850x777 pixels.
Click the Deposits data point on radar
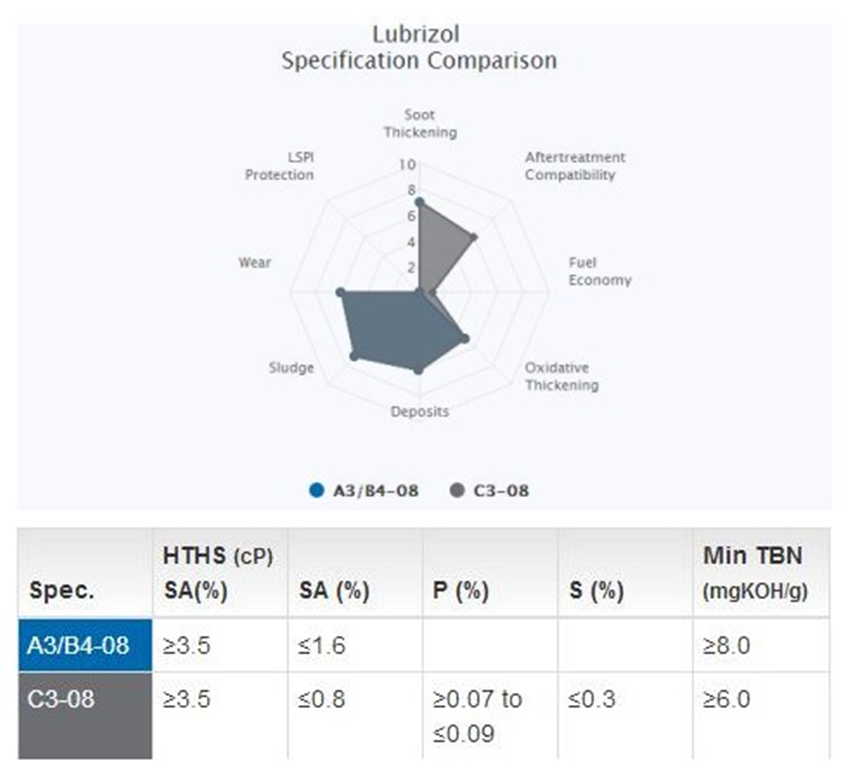point(419,370)
